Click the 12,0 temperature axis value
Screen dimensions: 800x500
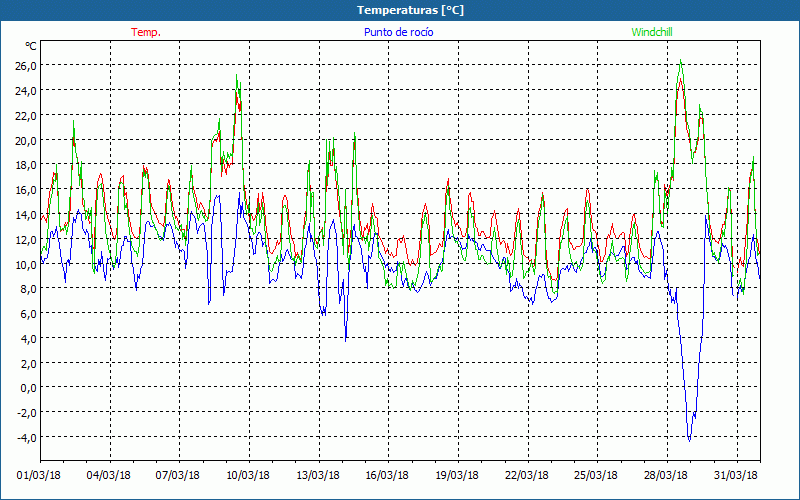pos(26,240)
